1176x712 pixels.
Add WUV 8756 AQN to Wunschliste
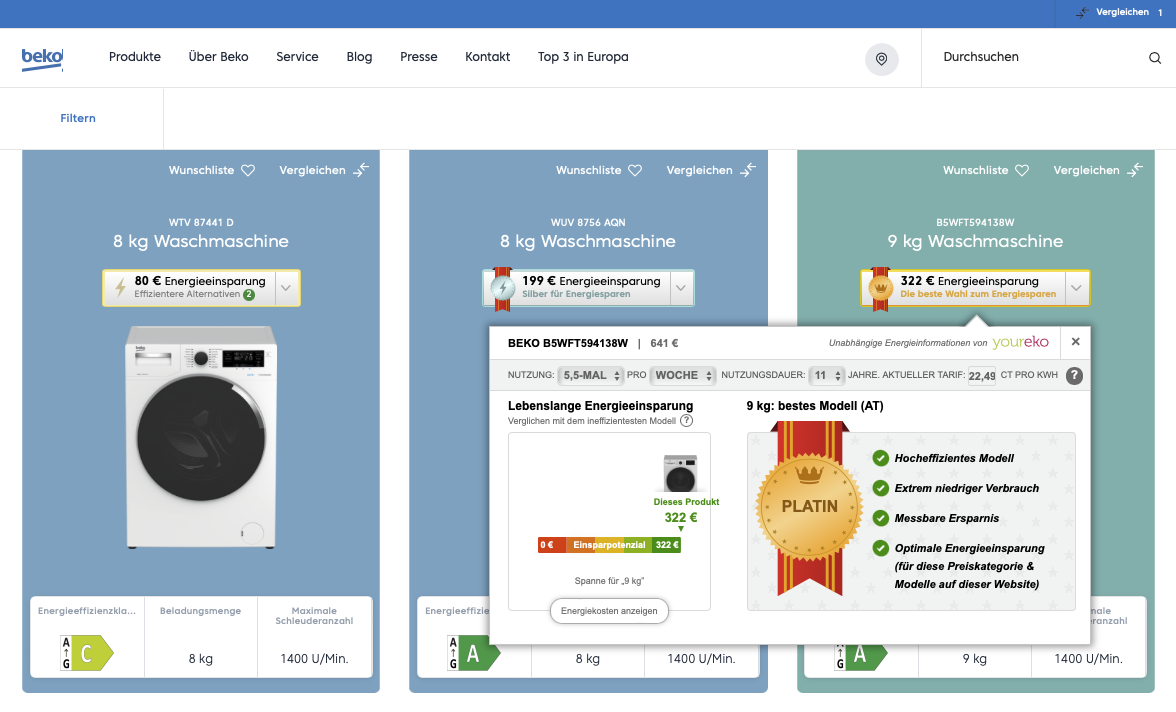599,170
